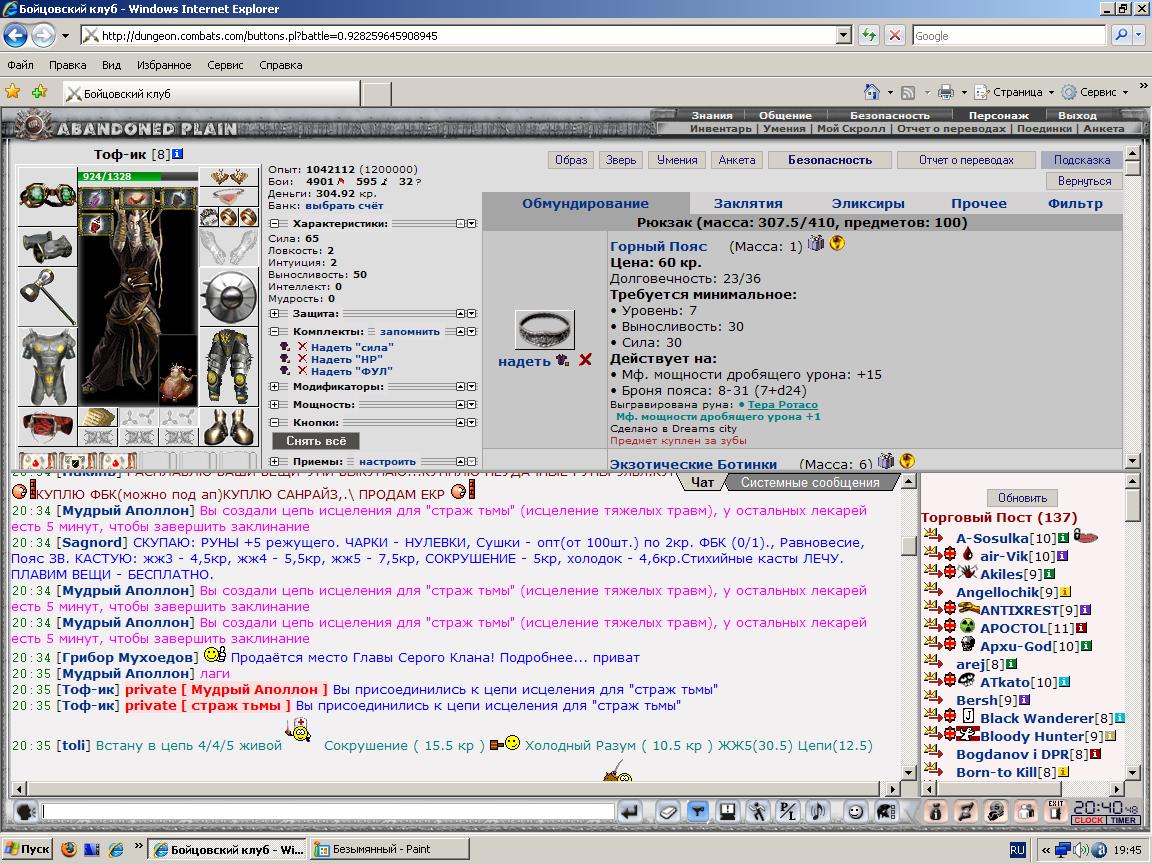The height and width of the screenshot is (864, 1152).
Task: Click the equipped round shield slot
Action: pos(228,297)
